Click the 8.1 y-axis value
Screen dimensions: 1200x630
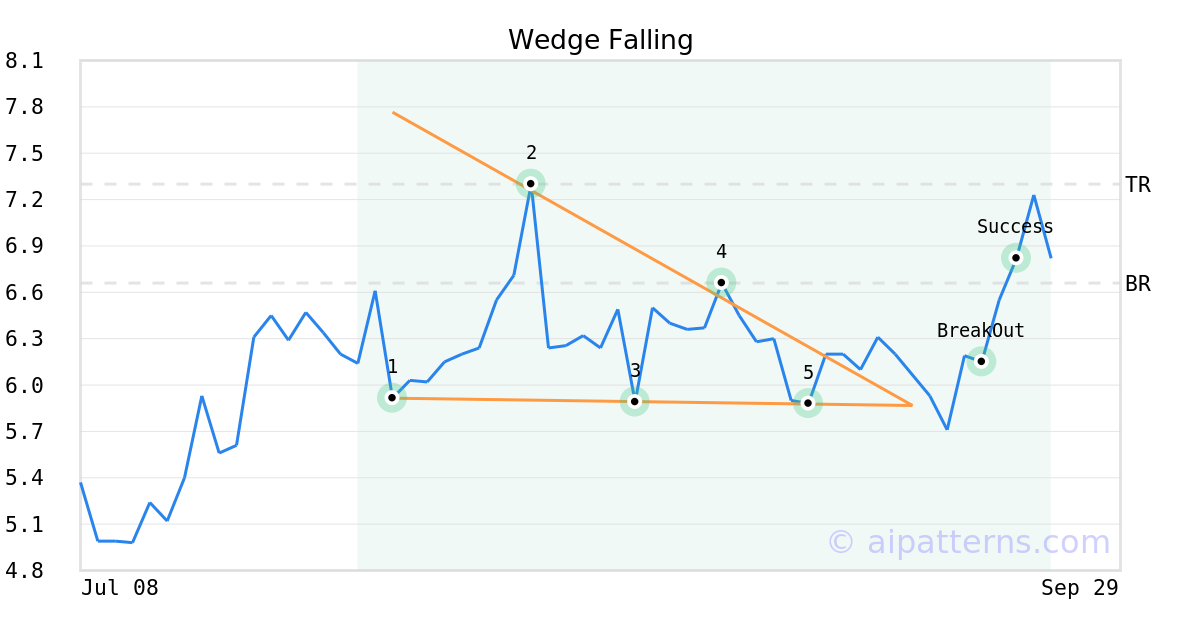pos(24,61)
